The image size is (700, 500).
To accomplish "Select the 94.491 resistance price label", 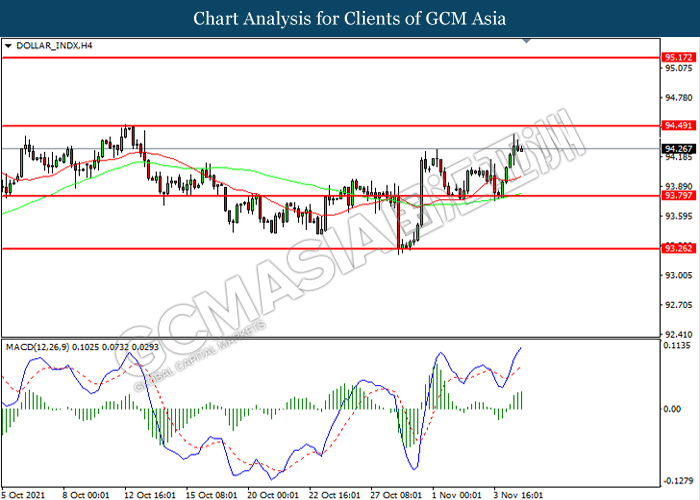I will tap(679, 125).
